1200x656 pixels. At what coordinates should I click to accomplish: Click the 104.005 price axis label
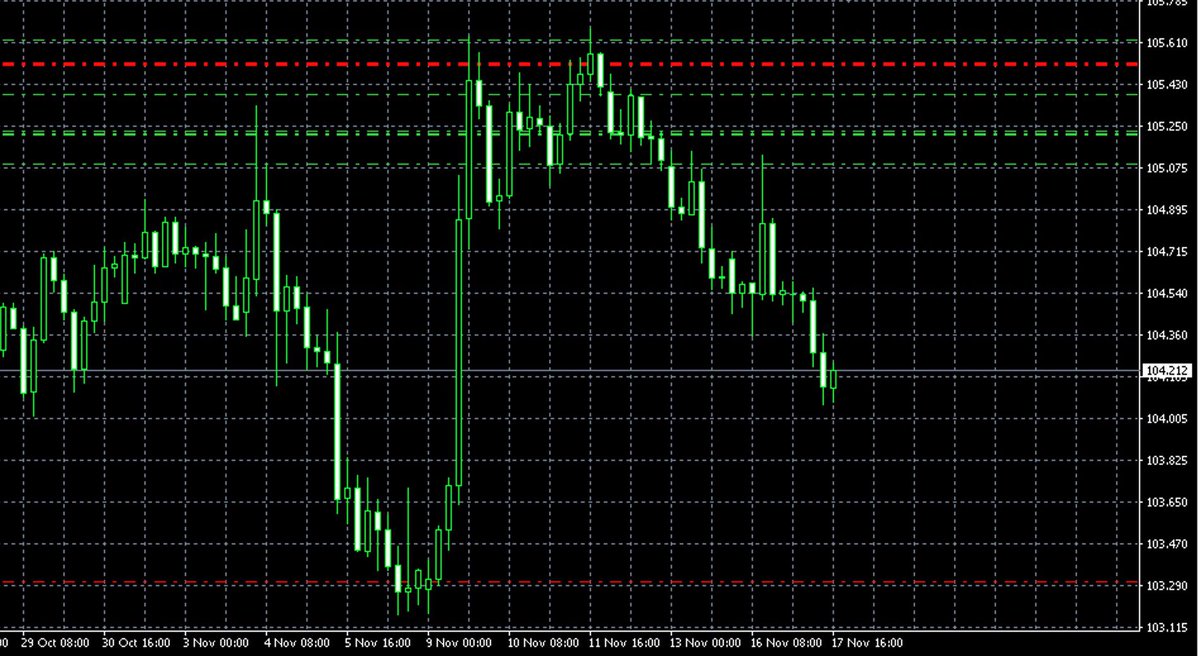tap(1167, 419)
